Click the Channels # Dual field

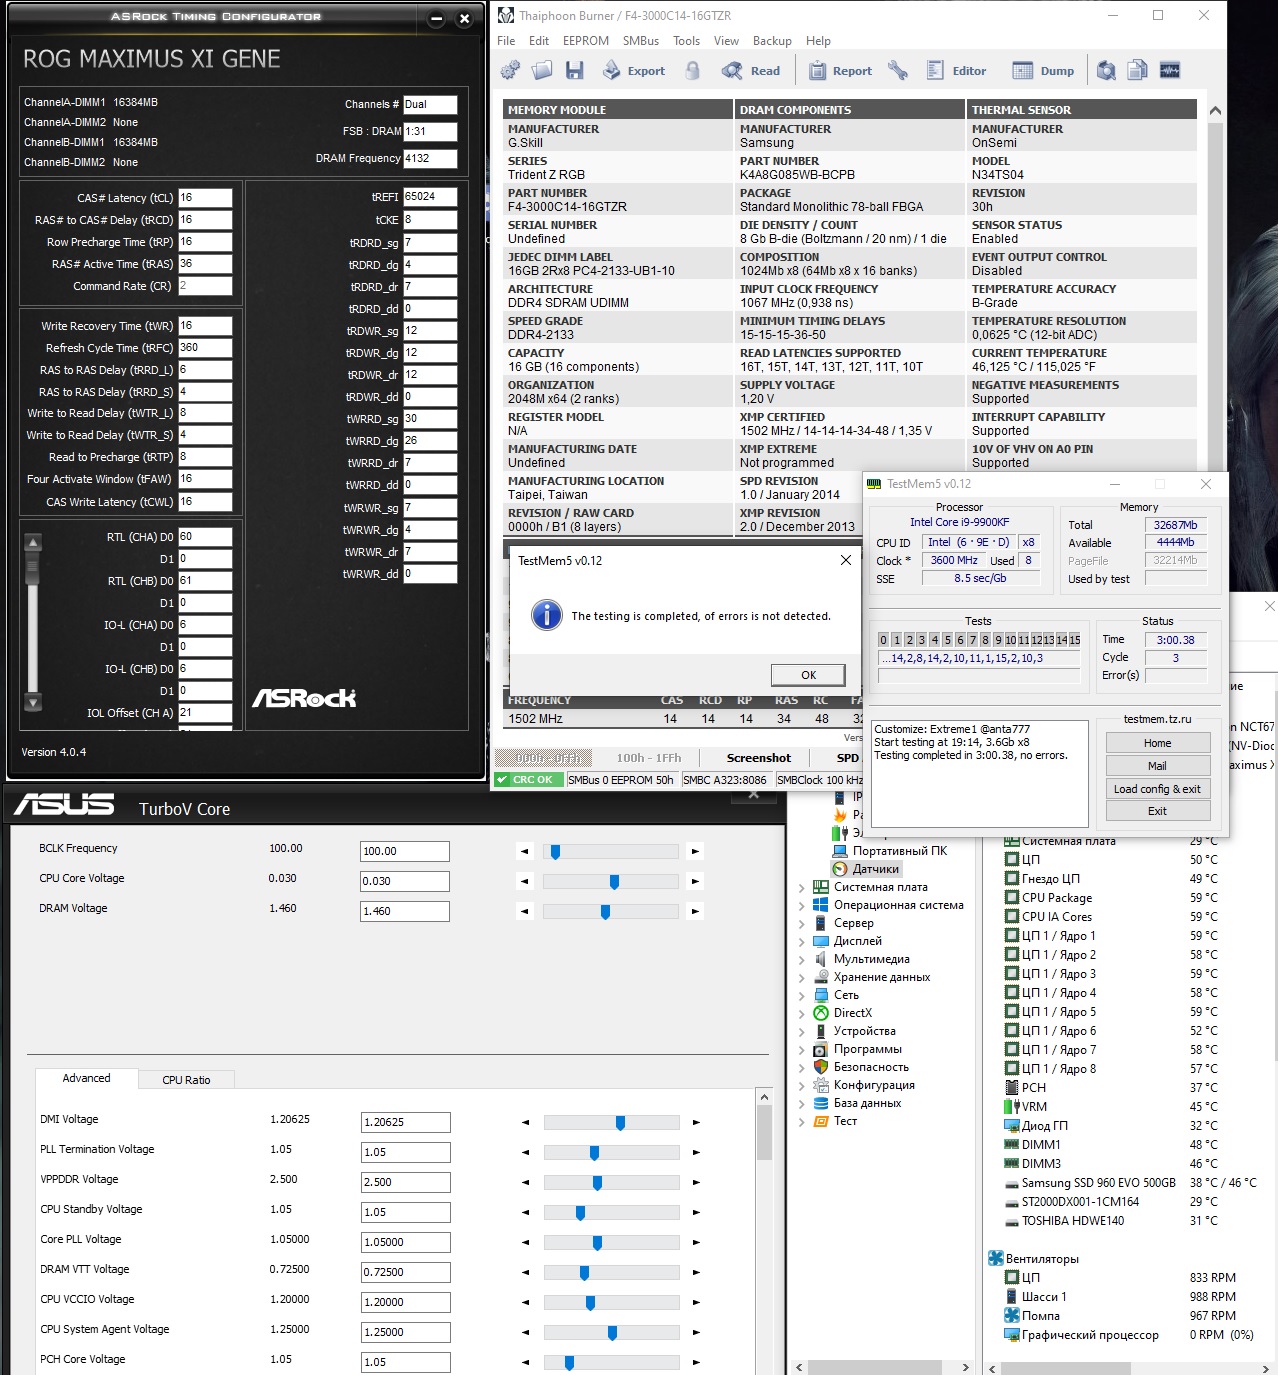point(430,104)
